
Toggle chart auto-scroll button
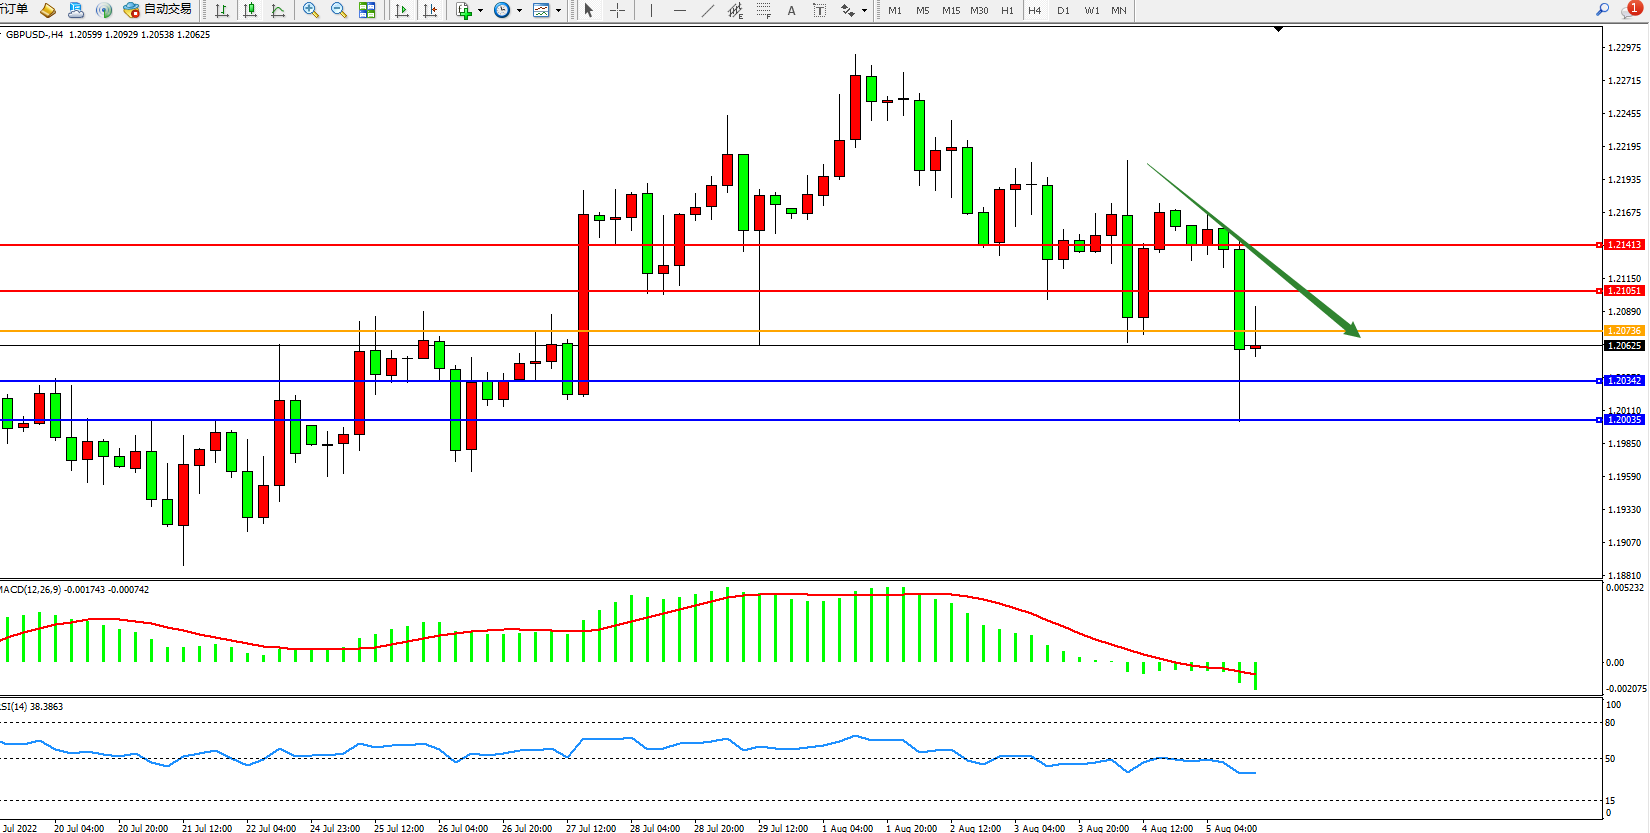(x=402, y=10)
